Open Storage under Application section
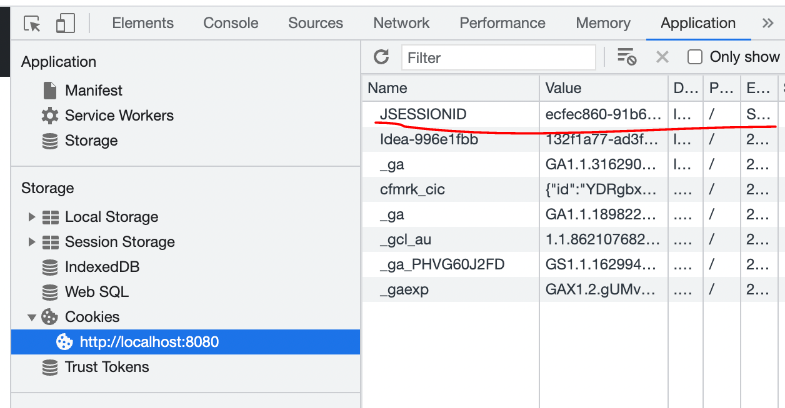 [91, 141]
